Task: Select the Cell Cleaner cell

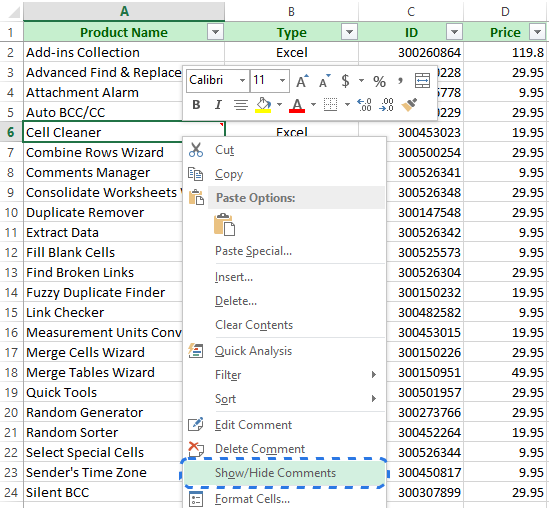Action: [124, 132]
